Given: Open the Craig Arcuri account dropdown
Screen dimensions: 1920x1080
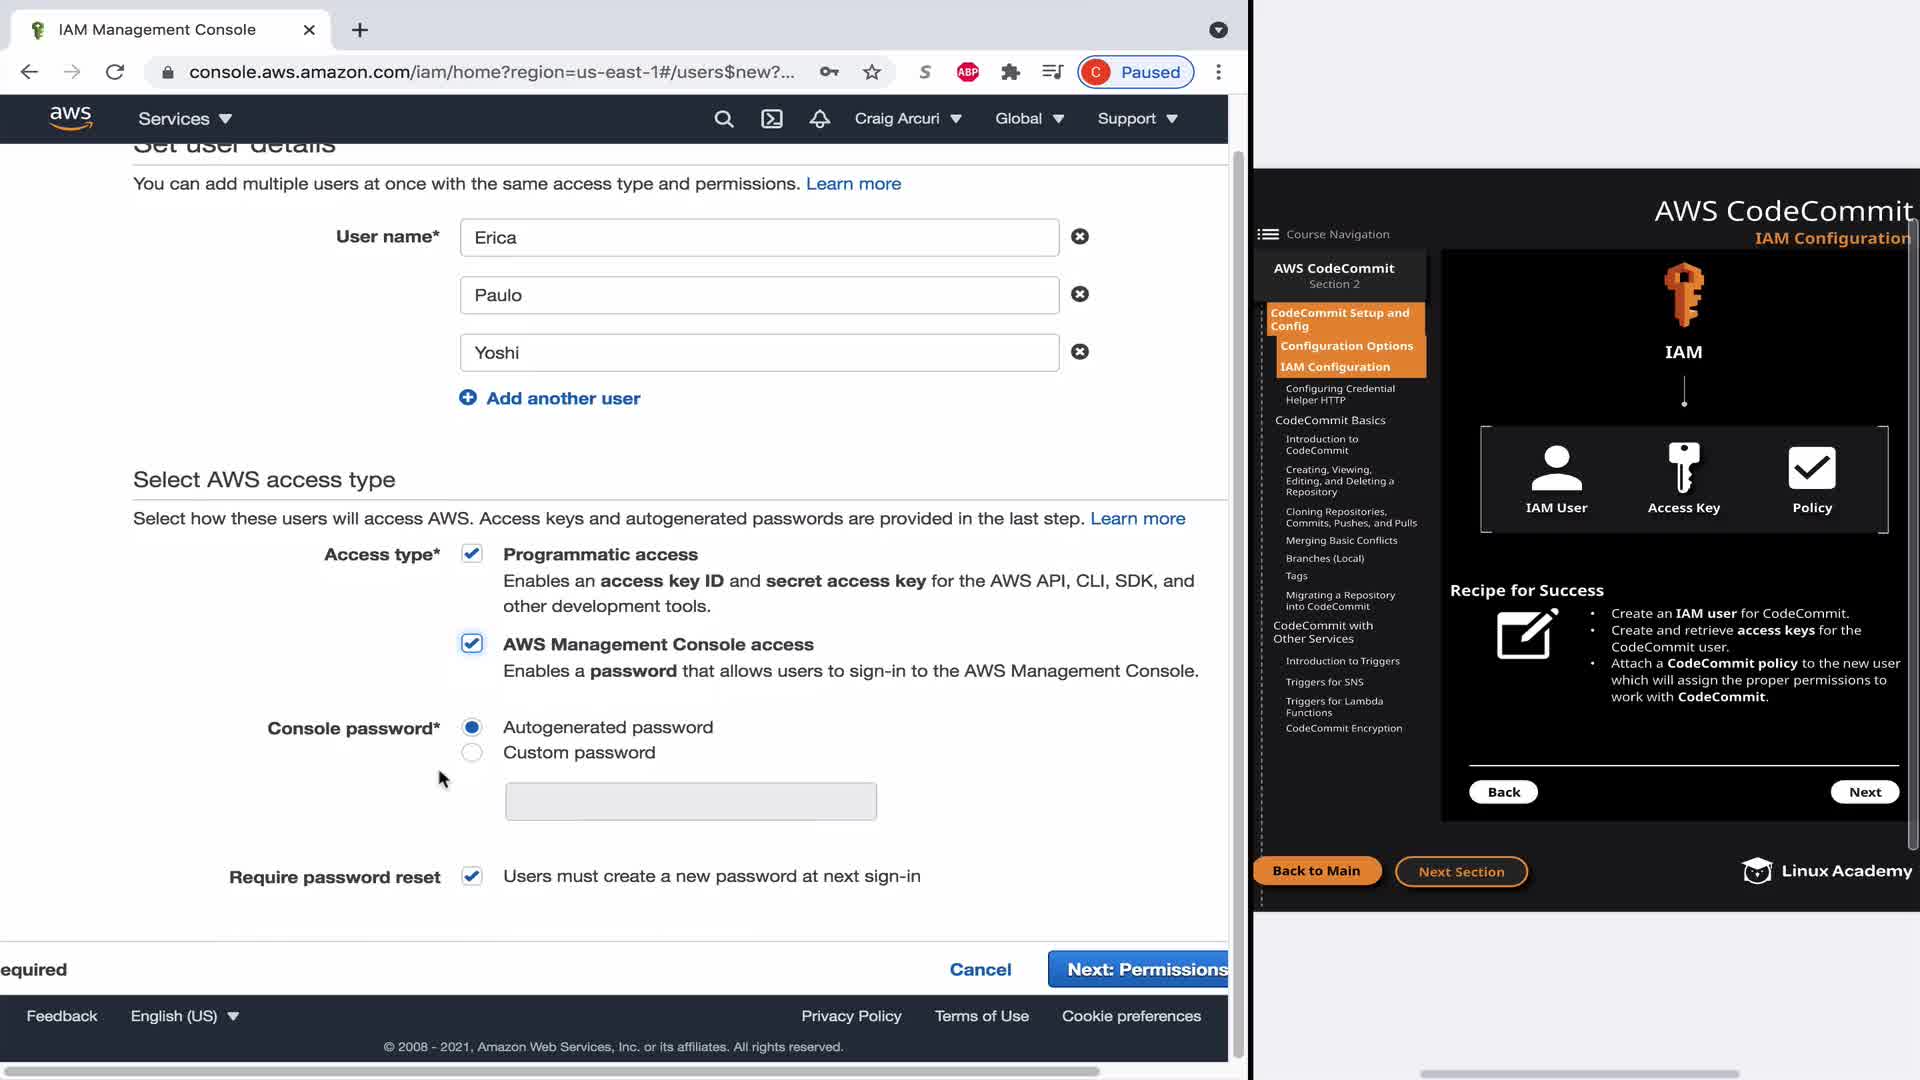Looking at the screenshot, I should point(908,119).
